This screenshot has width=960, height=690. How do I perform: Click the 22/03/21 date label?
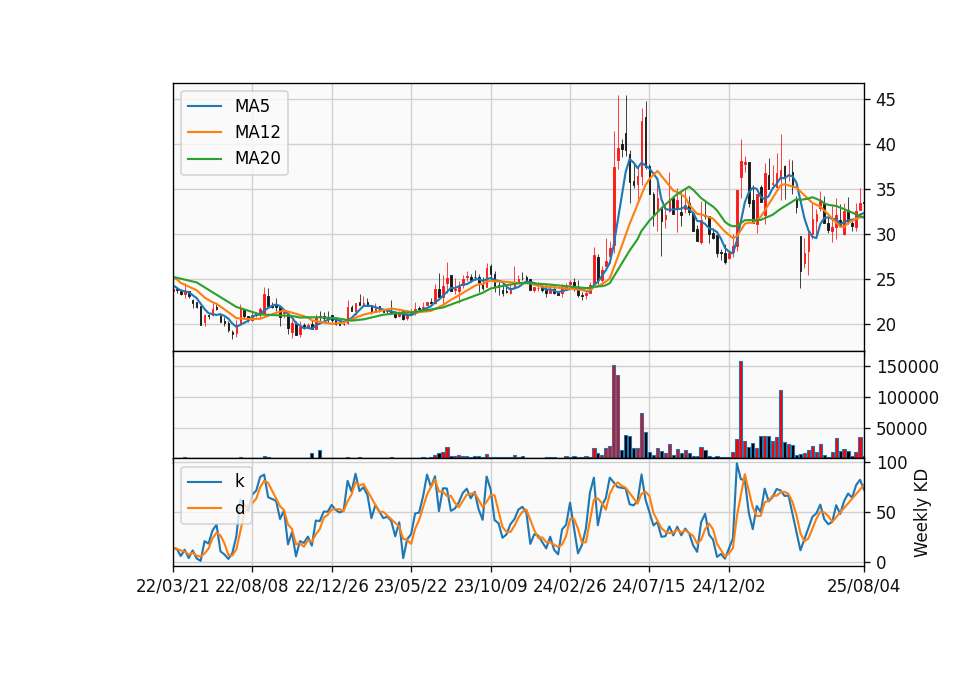(173, 586)
